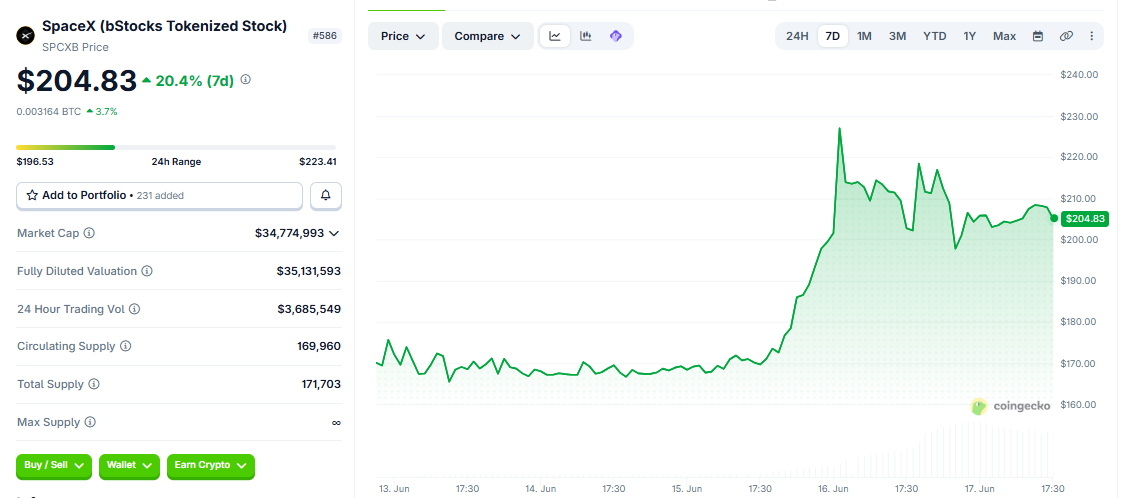Select the line chart view icon

coord(555,36)
